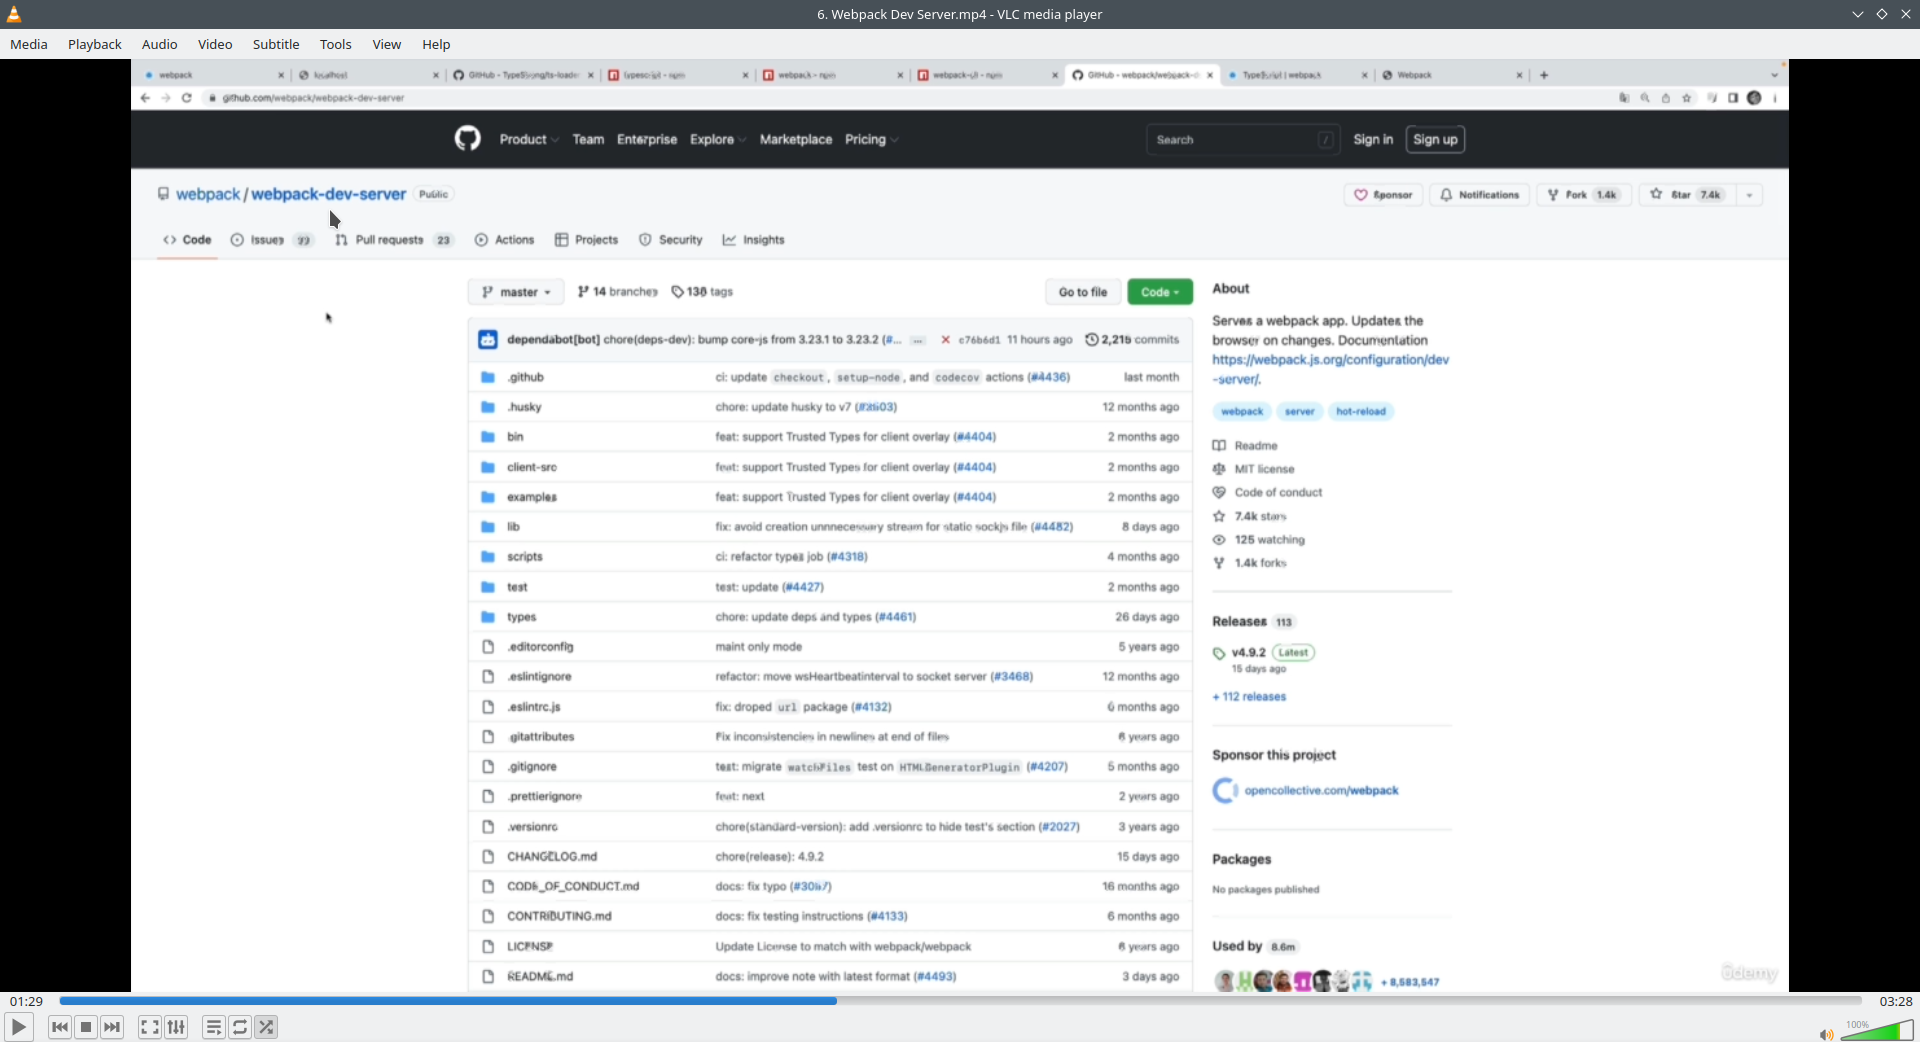Screen dimensions: 1920x1042
Task: Open the client-src folder
Action: [x=532, y=467]
